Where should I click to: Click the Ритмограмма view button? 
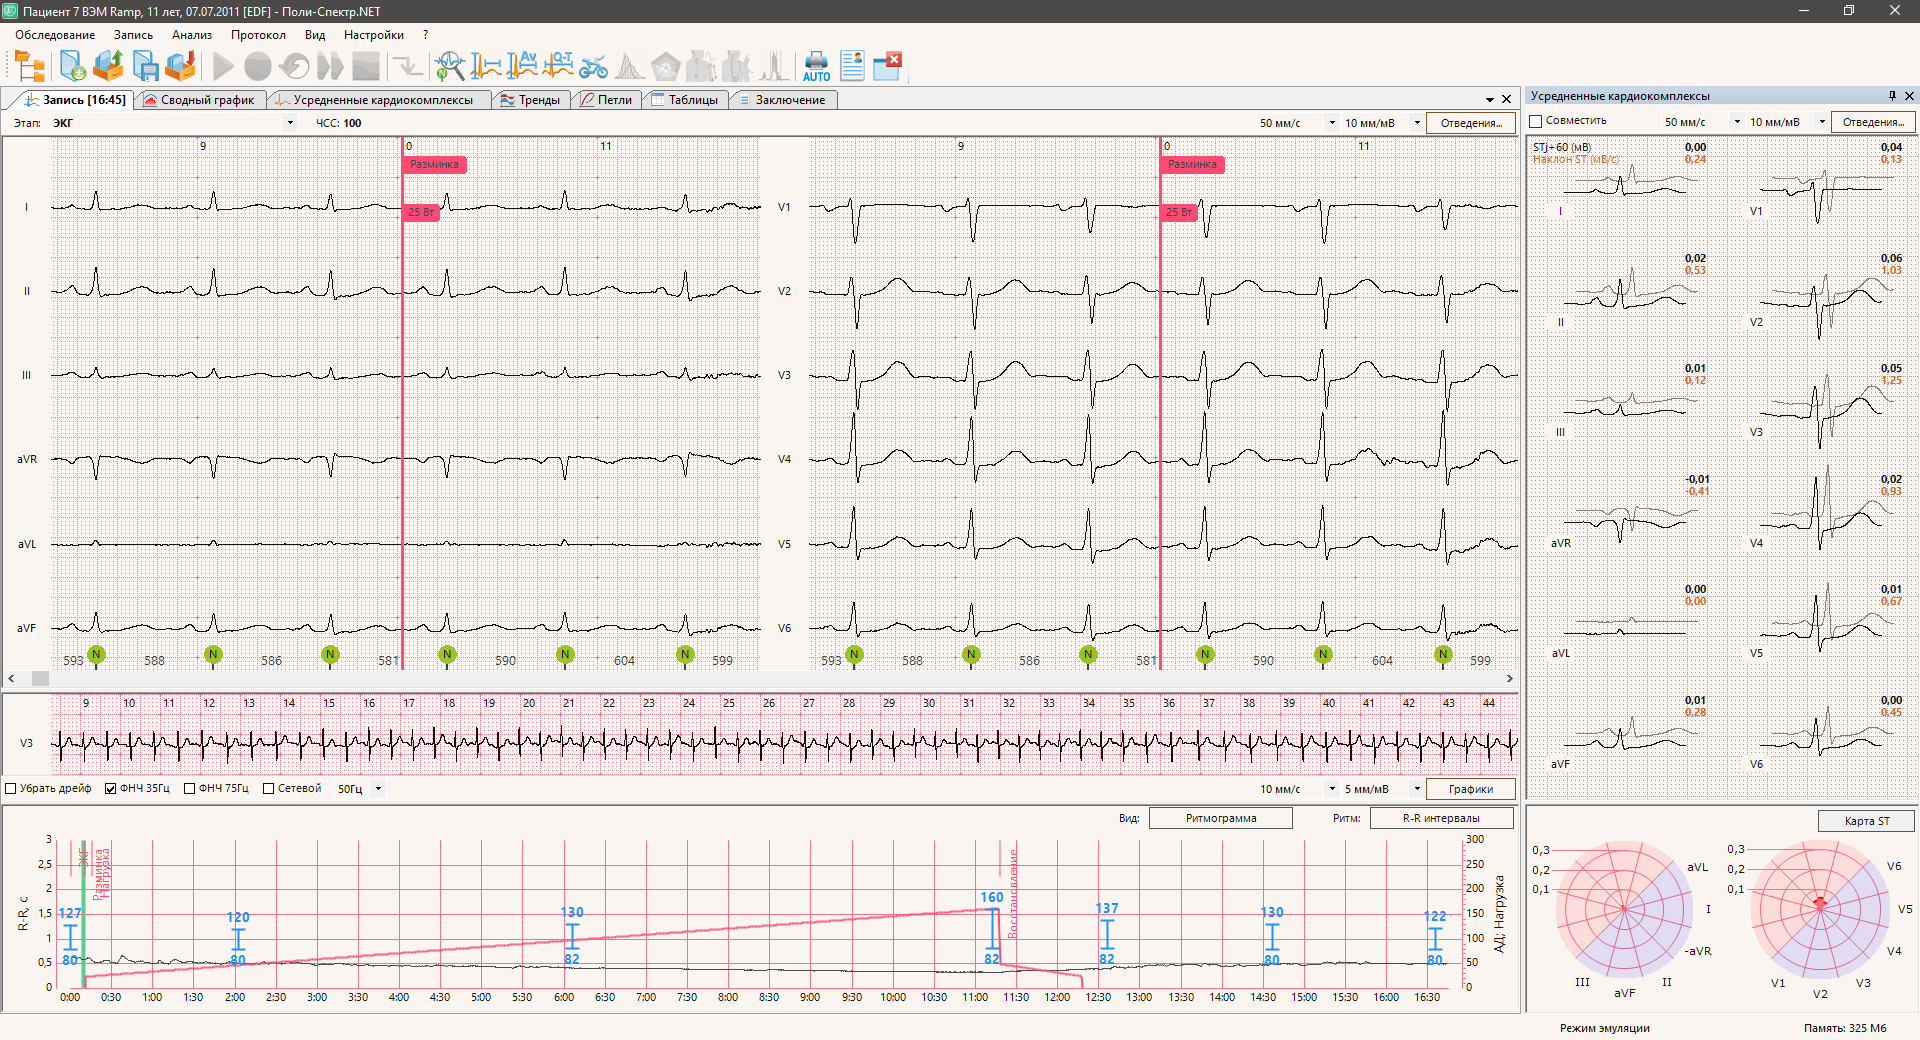tap(1221, 818)
